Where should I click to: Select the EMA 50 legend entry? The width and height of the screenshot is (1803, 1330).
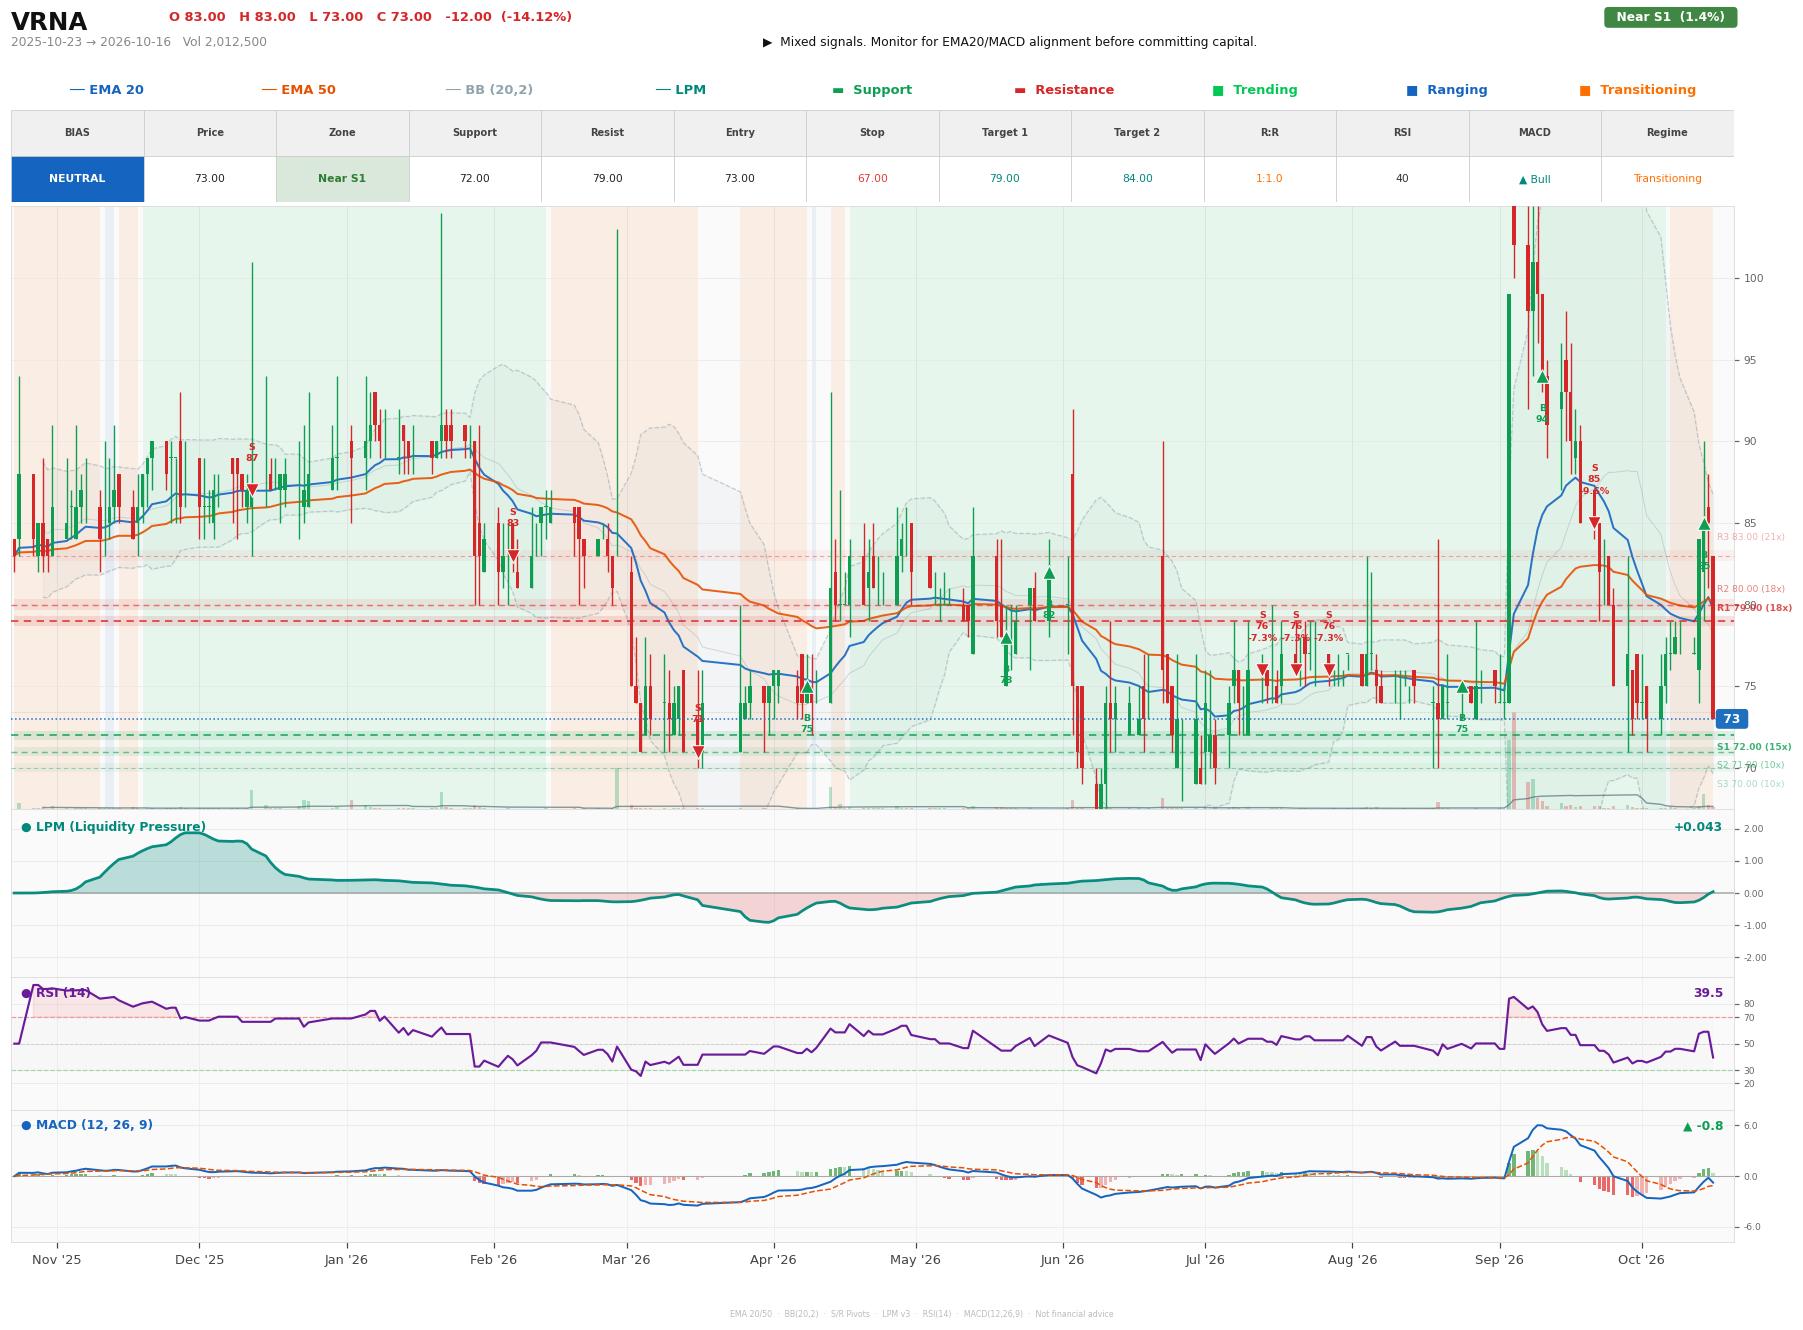(x=298, y=90)
